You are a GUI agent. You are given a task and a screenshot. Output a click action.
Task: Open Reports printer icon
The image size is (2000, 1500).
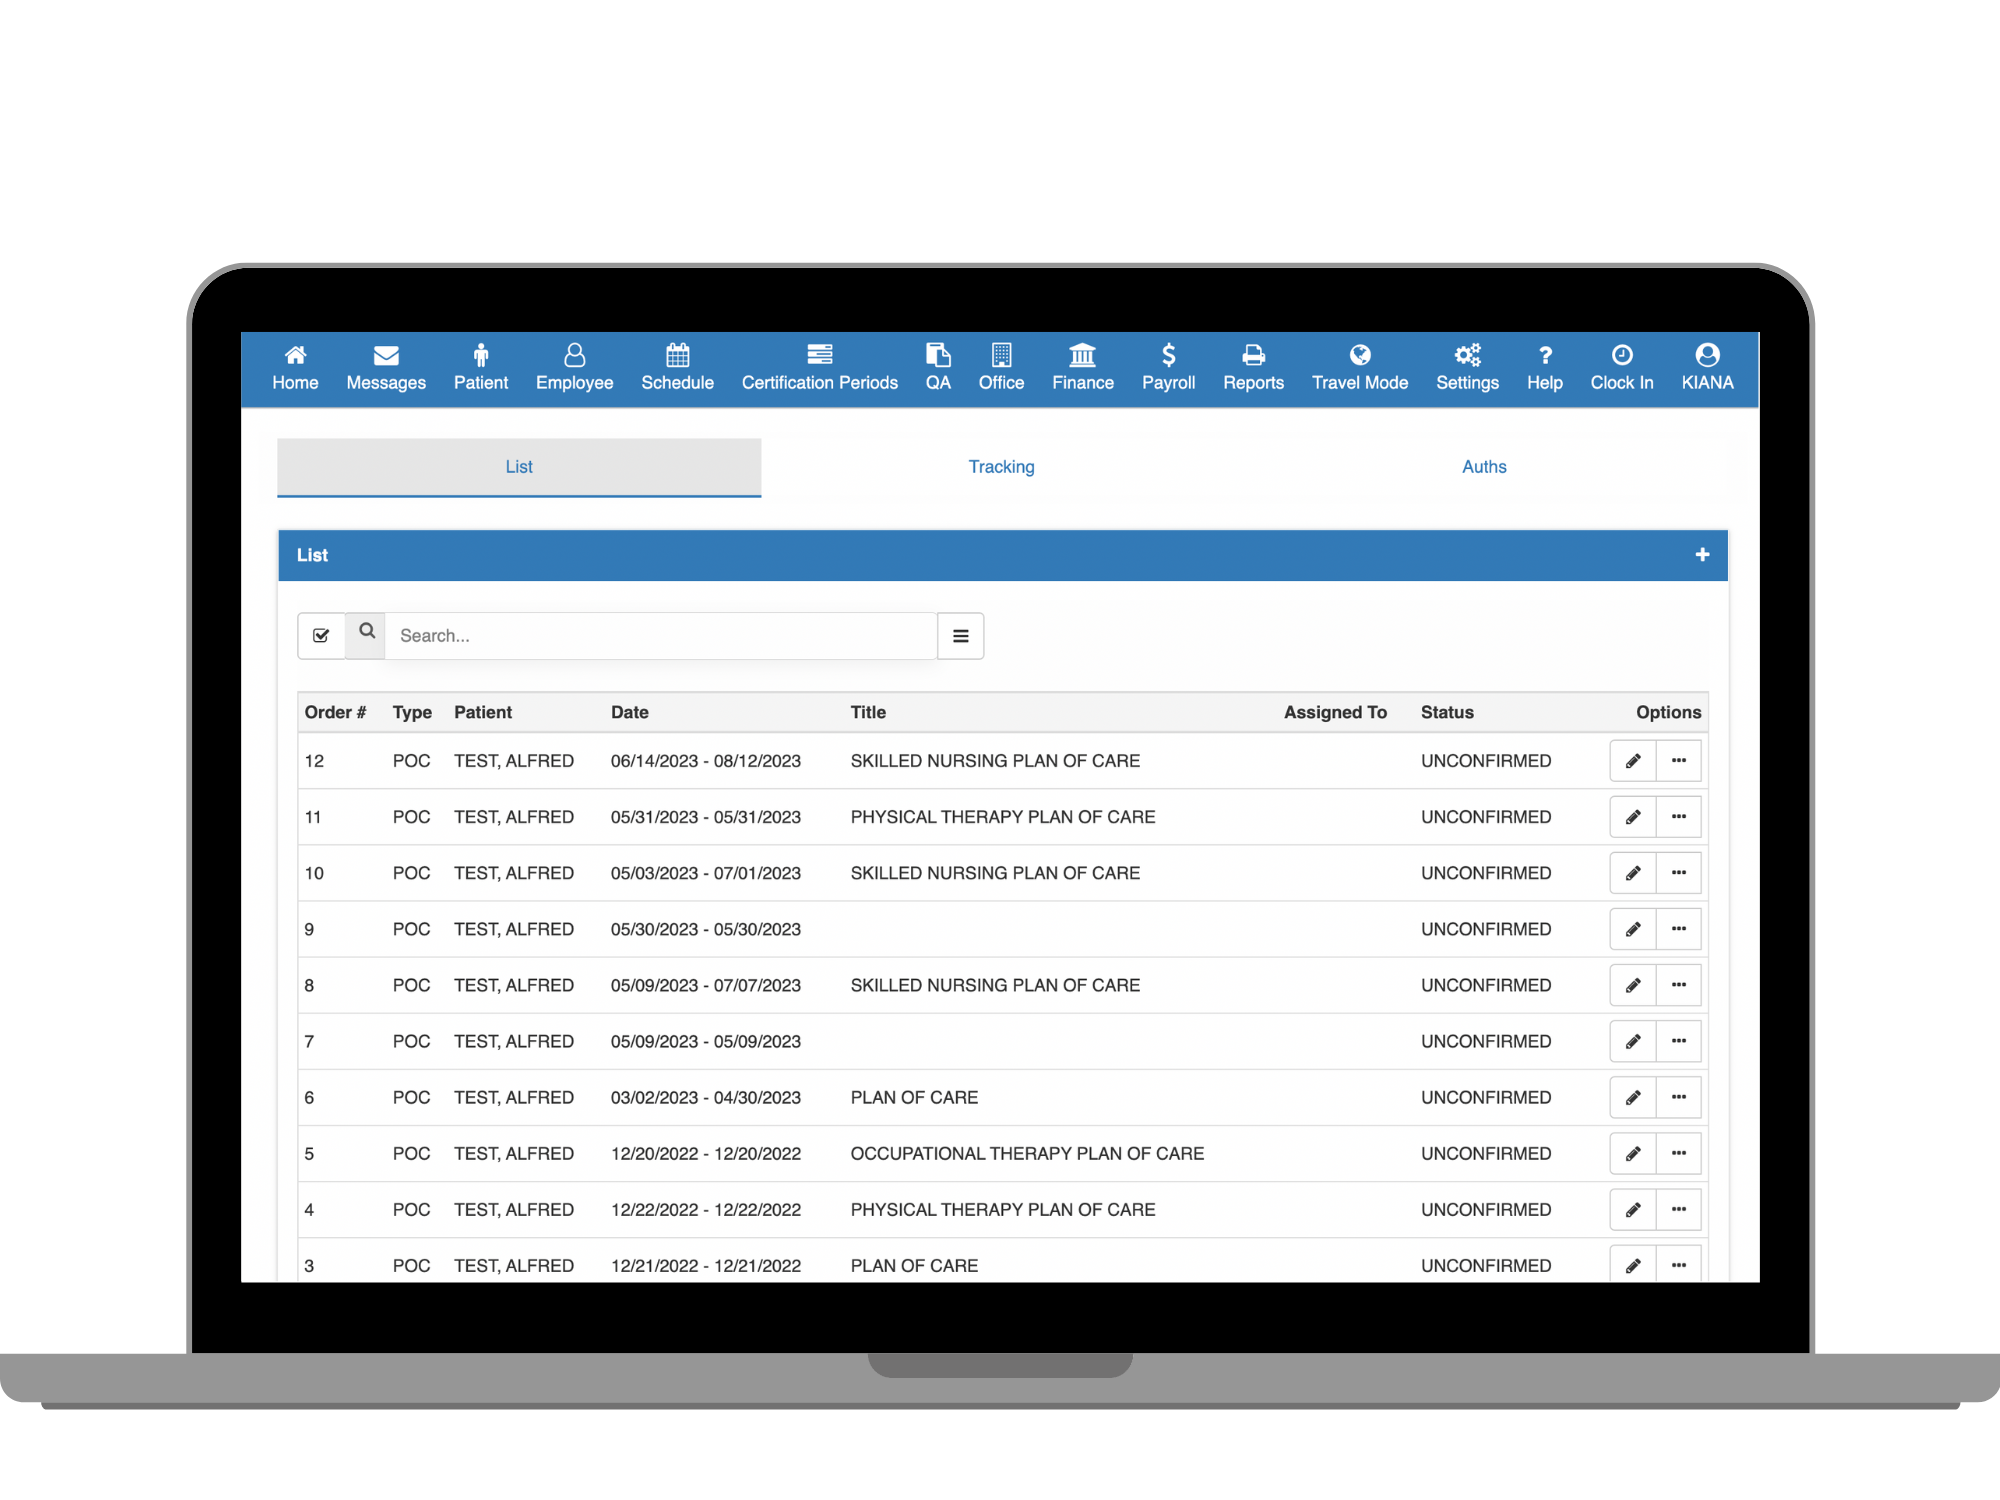(1253, 356)
